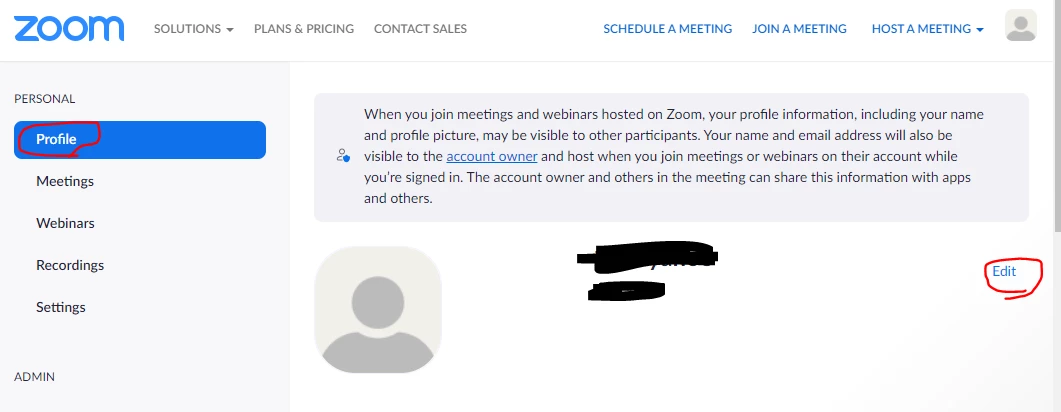The height and width of the screenshot is (412, 1061).
Task: Open Settings in the sidebar
Action: (x=61, y=307)
